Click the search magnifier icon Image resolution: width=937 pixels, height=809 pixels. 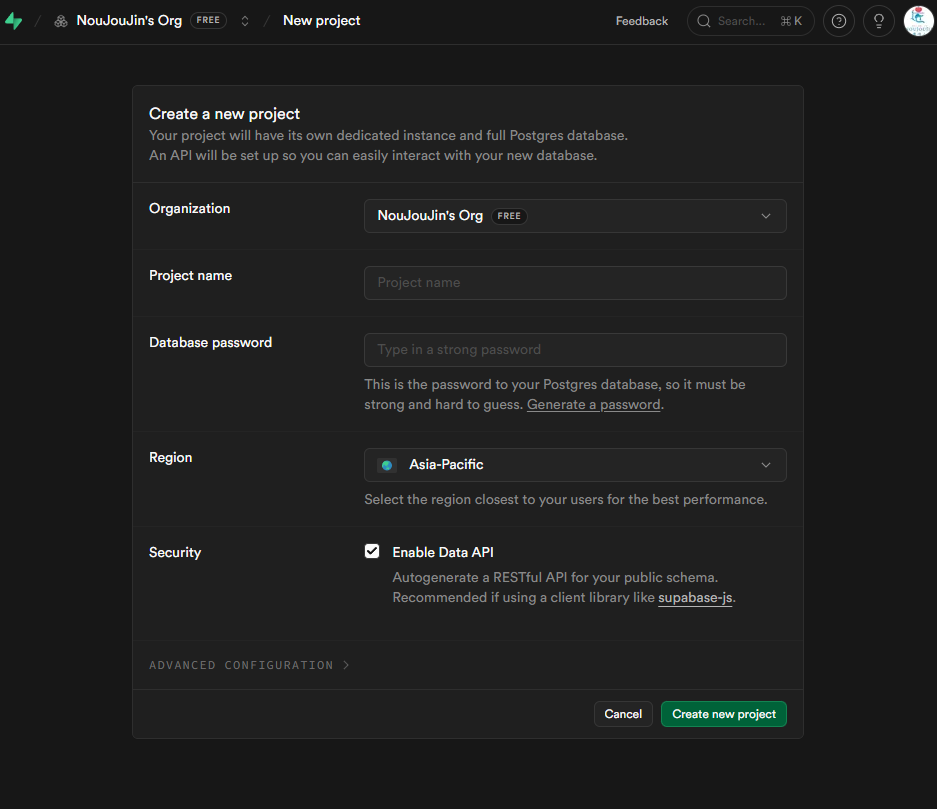(704, 21)
